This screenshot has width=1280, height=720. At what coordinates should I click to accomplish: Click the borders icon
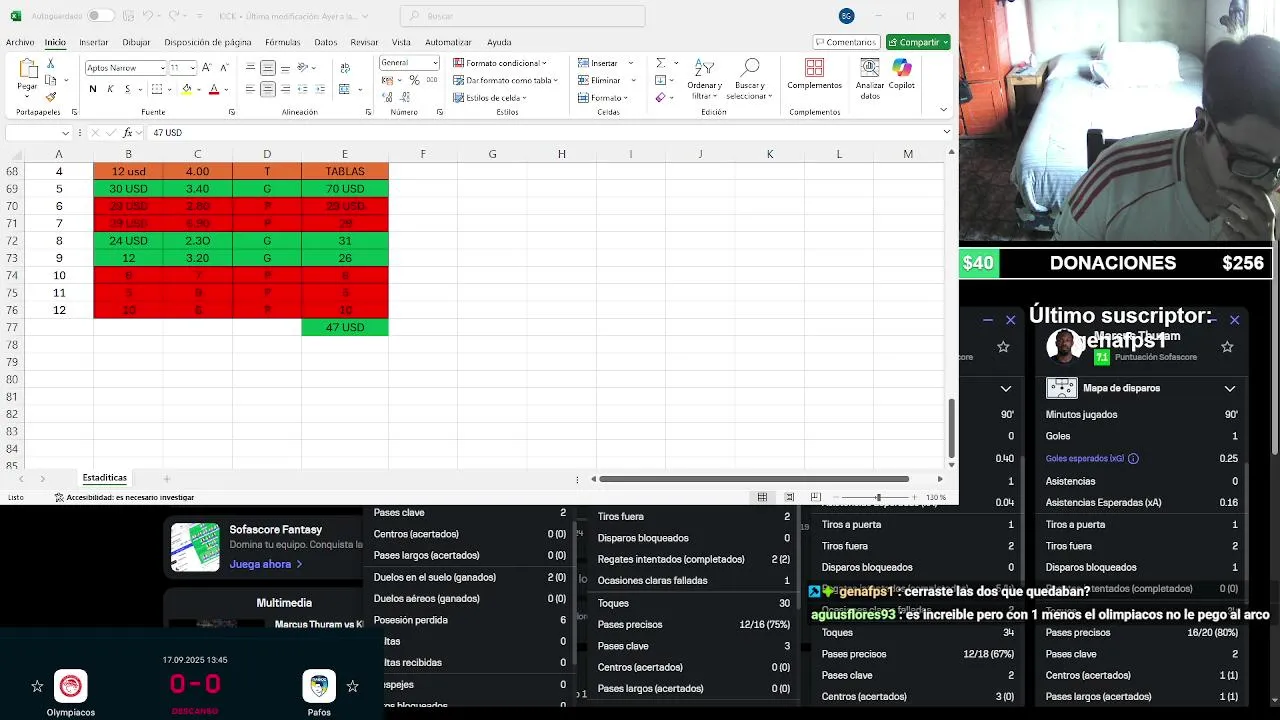tap(158, 89)
